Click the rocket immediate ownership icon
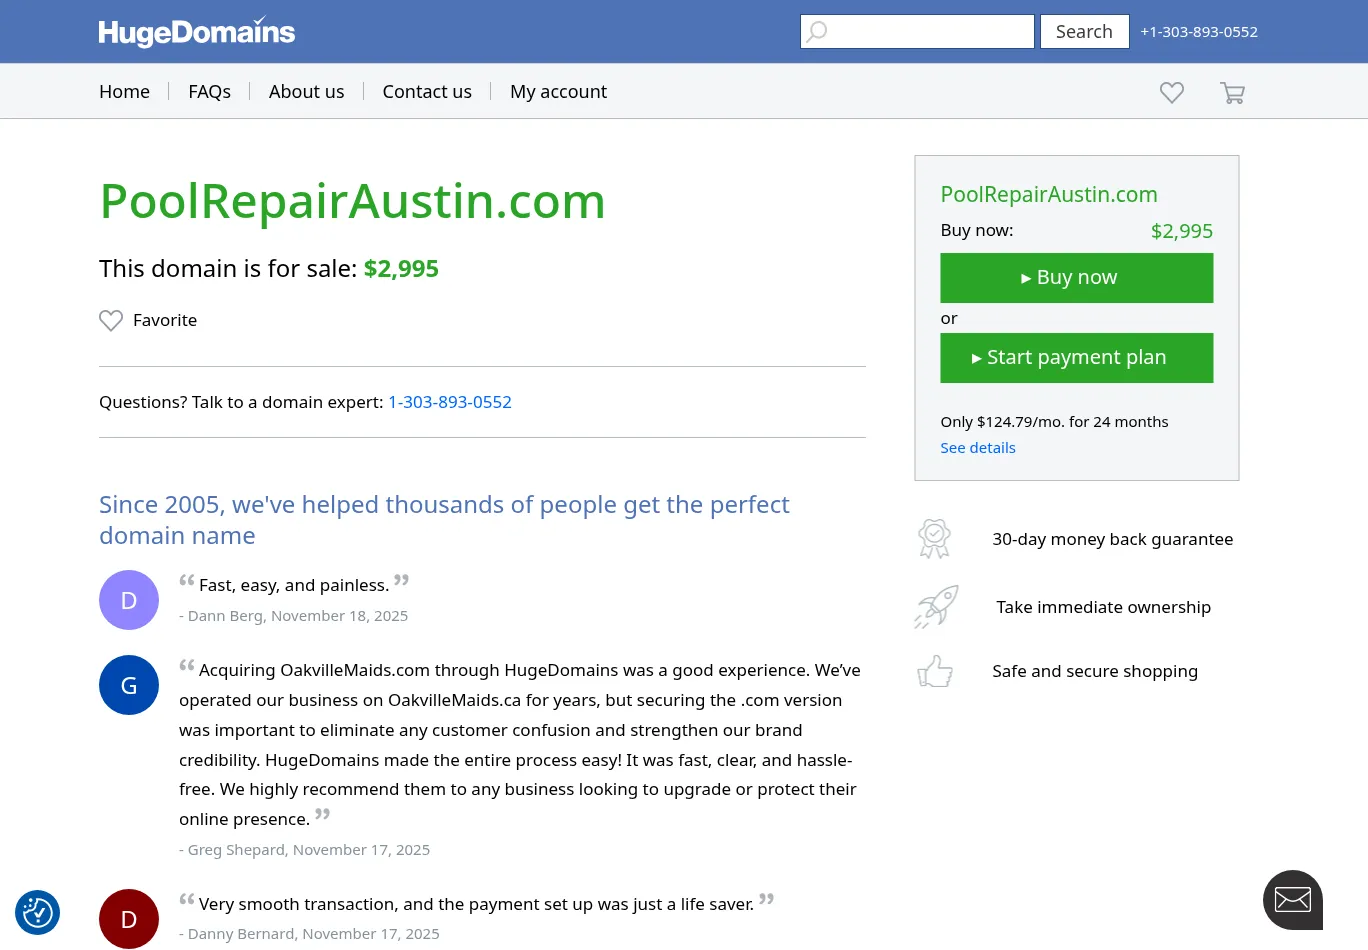 click(936, 607)
